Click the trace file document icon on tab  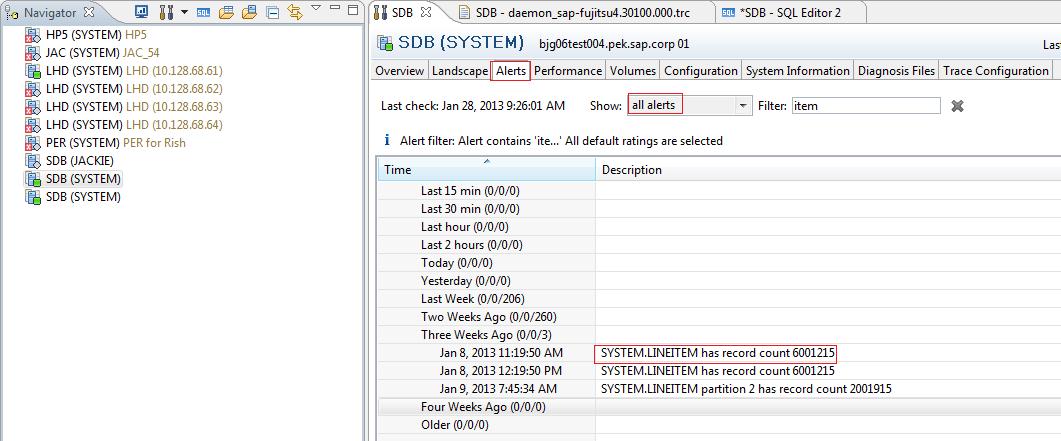click(464, 12)
